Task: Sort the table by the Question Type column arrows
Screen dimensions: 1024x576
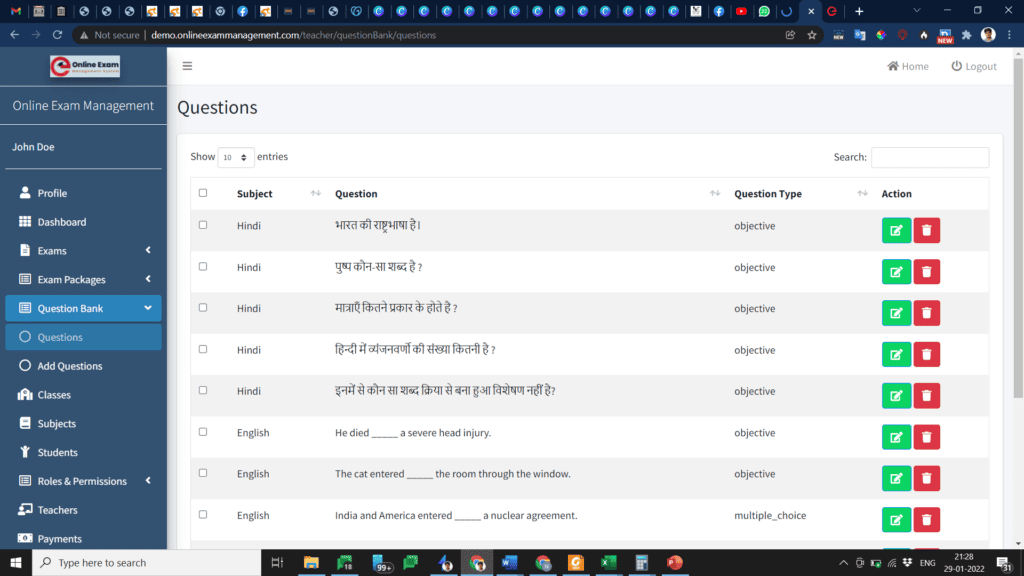Action: tap(862, 192)
